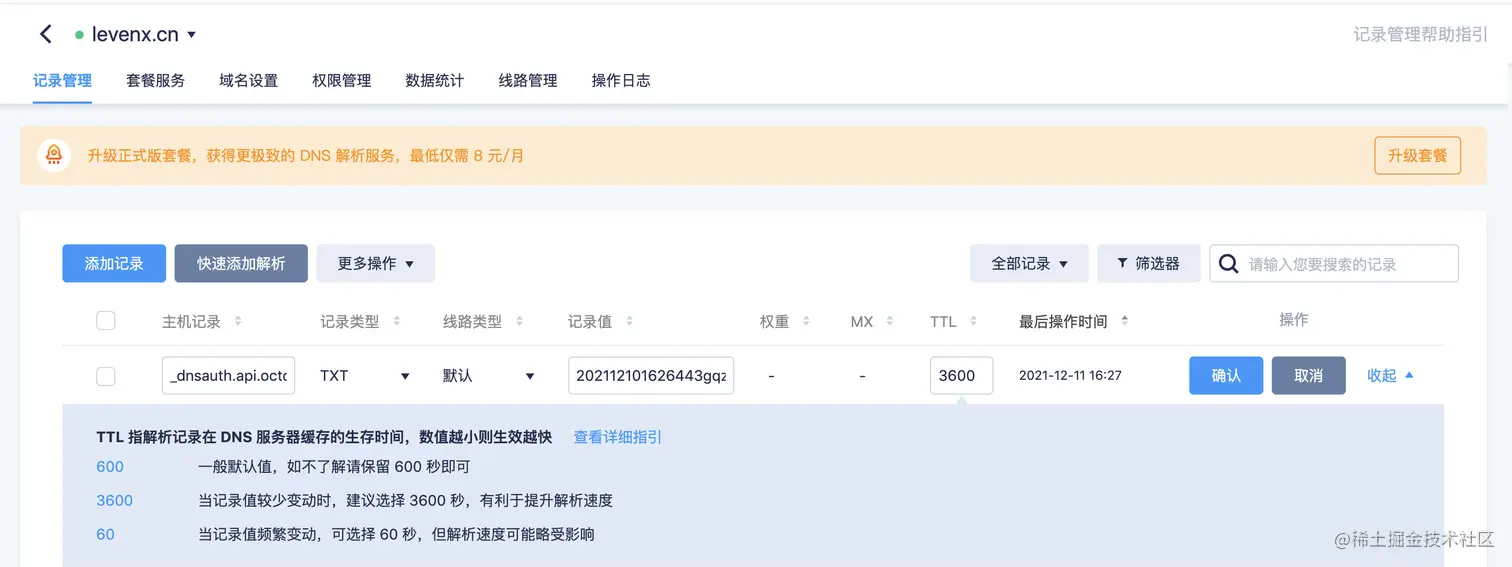Click the 快速添加解析 button
Screen dimensions: 1512x567
click(x=241, y=263)
